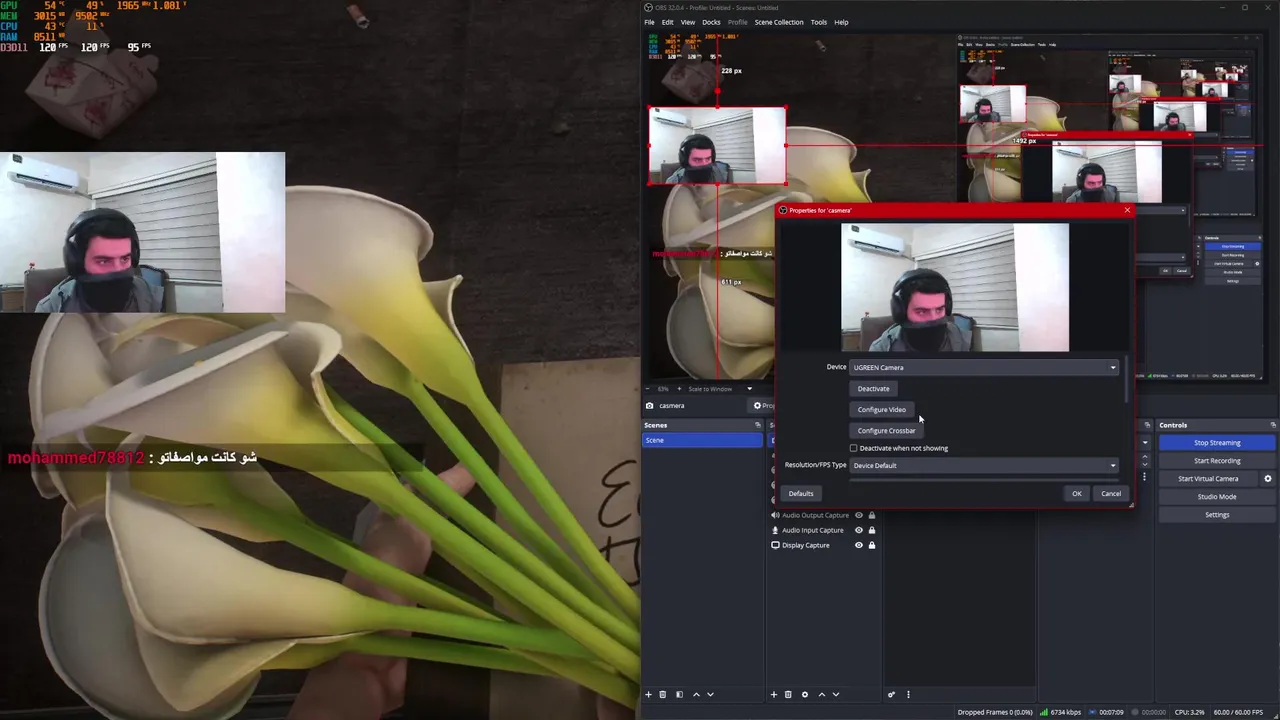Move scene down with arrow icon
1280x720 pixels.
tap(710, 694)
